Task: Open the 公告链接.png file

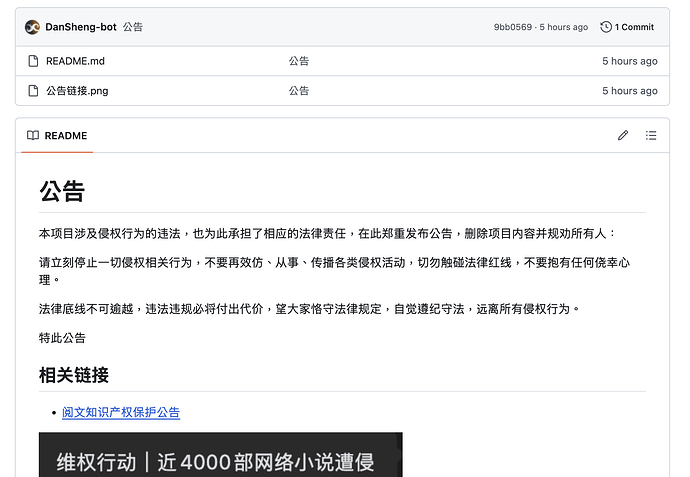Action: point(77,91)
